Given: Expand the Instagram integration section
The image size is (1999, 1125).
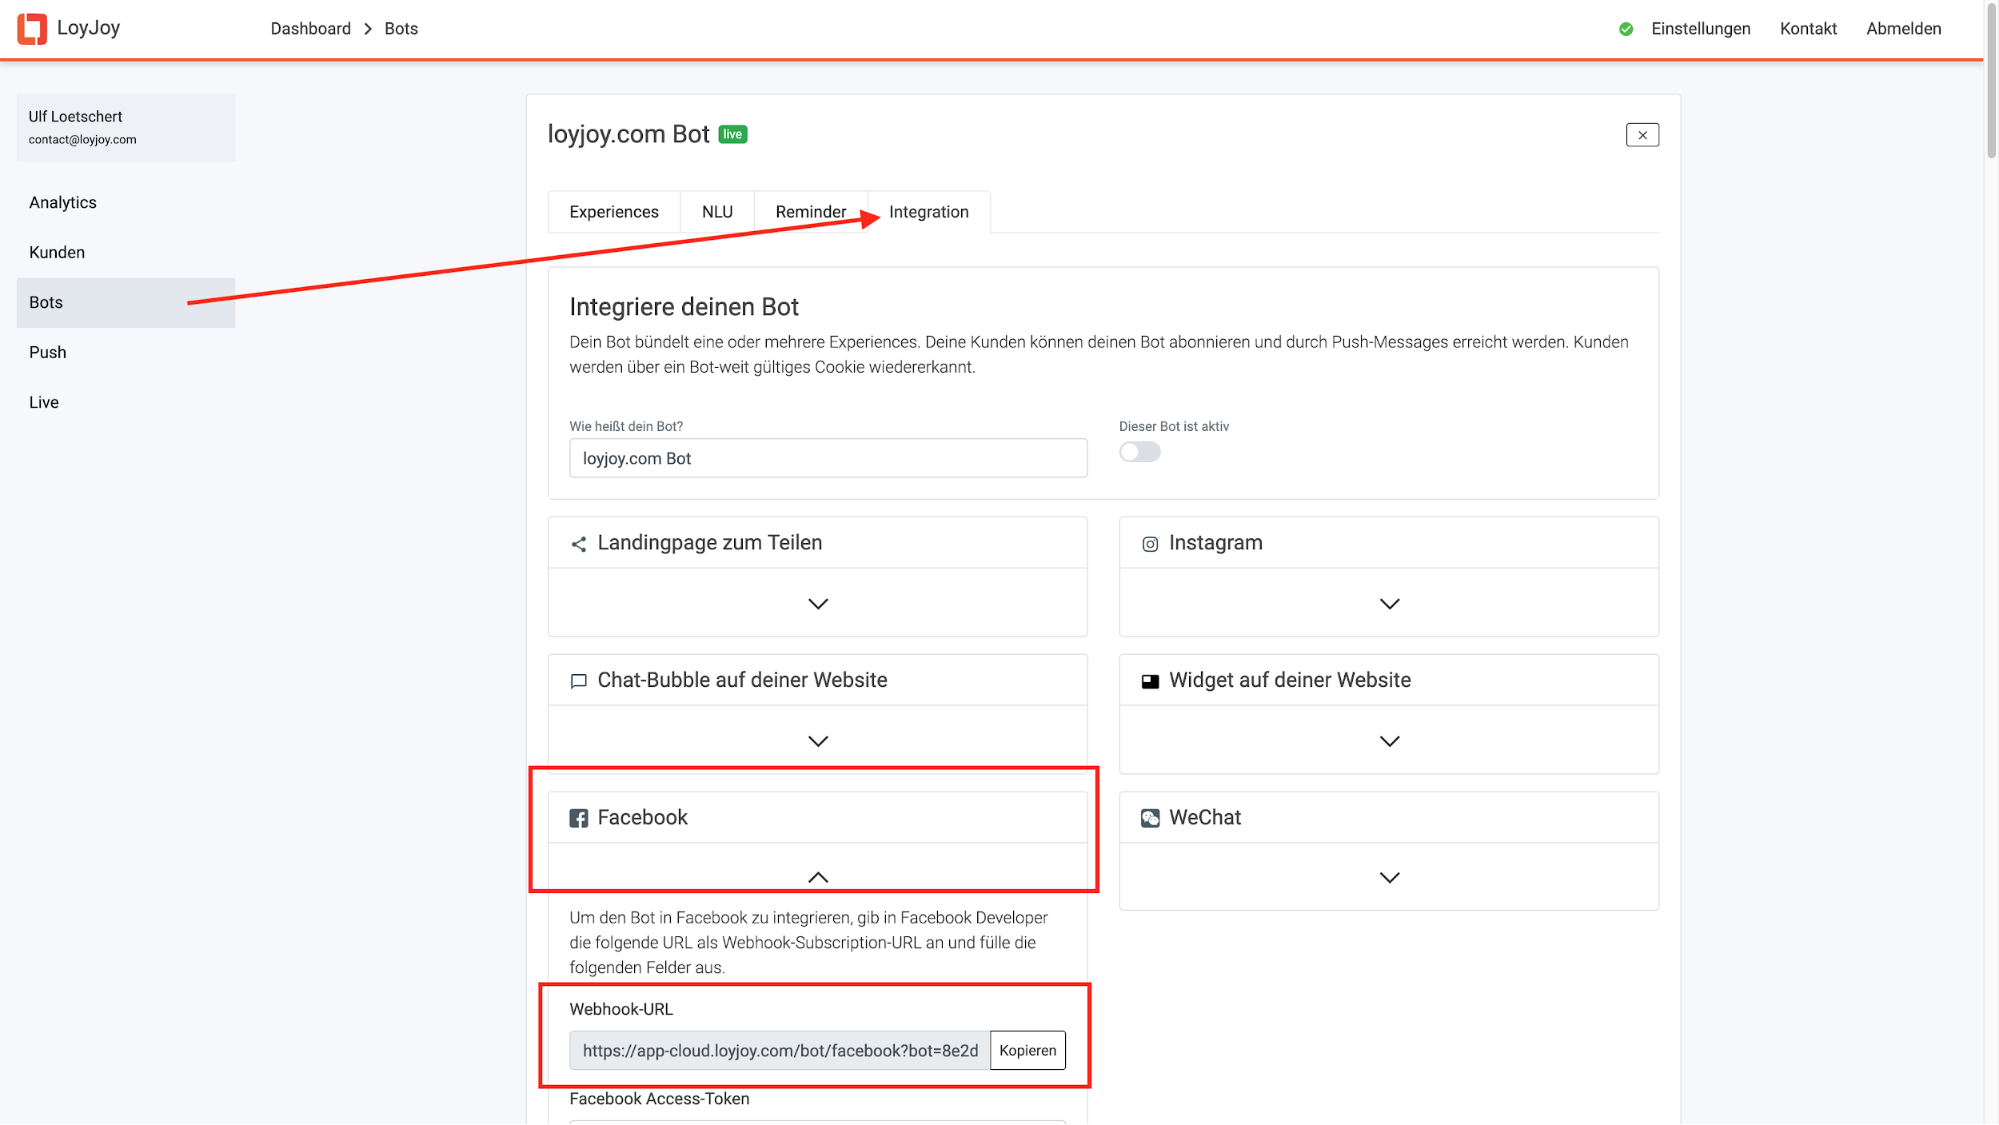Looking at the screenshot, I should [x=1389, y=604].
